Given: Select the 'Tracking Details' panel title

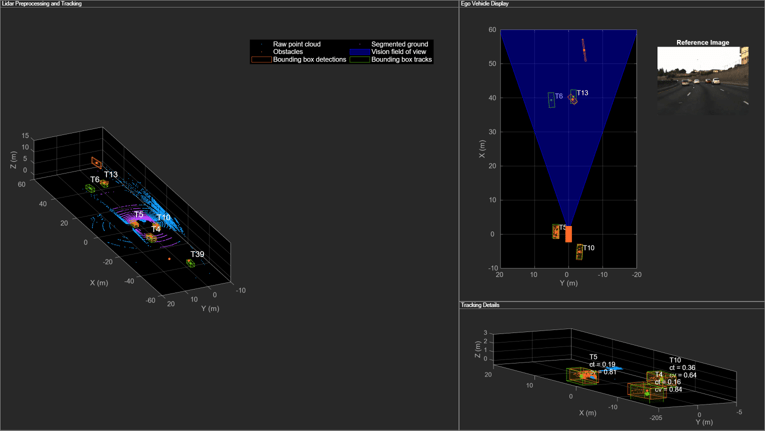Looking at the screenshot, I should (480, 305).
